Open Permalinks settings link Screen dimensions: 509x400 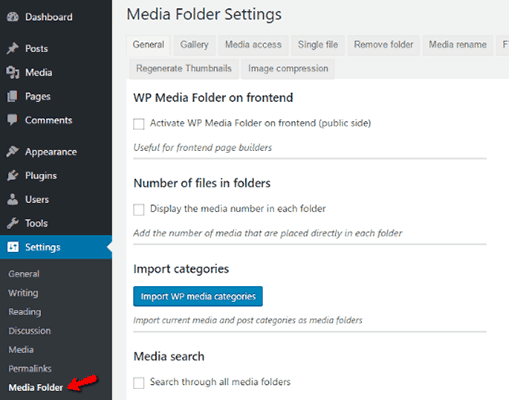pyautogui.click(x=30, y=369)
